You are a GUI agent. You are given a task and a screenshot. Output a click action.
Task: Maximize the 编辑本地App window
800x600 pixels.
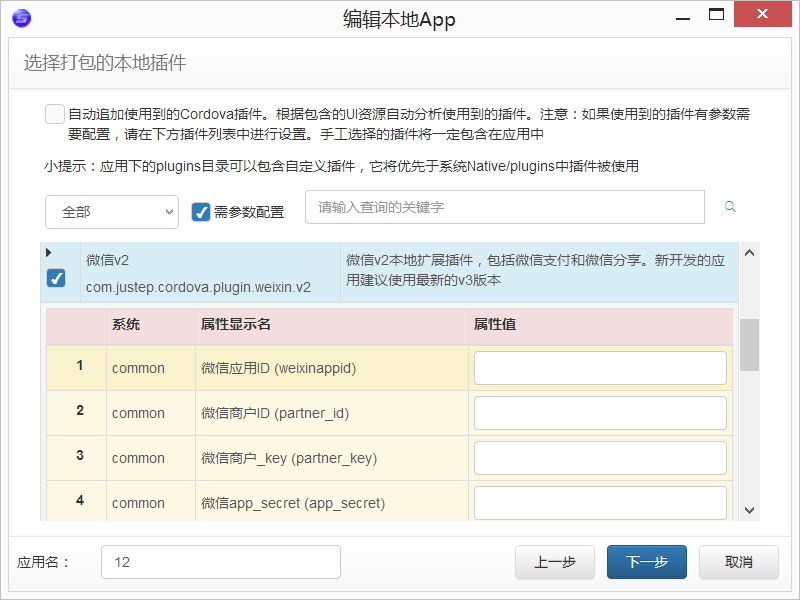716,15
